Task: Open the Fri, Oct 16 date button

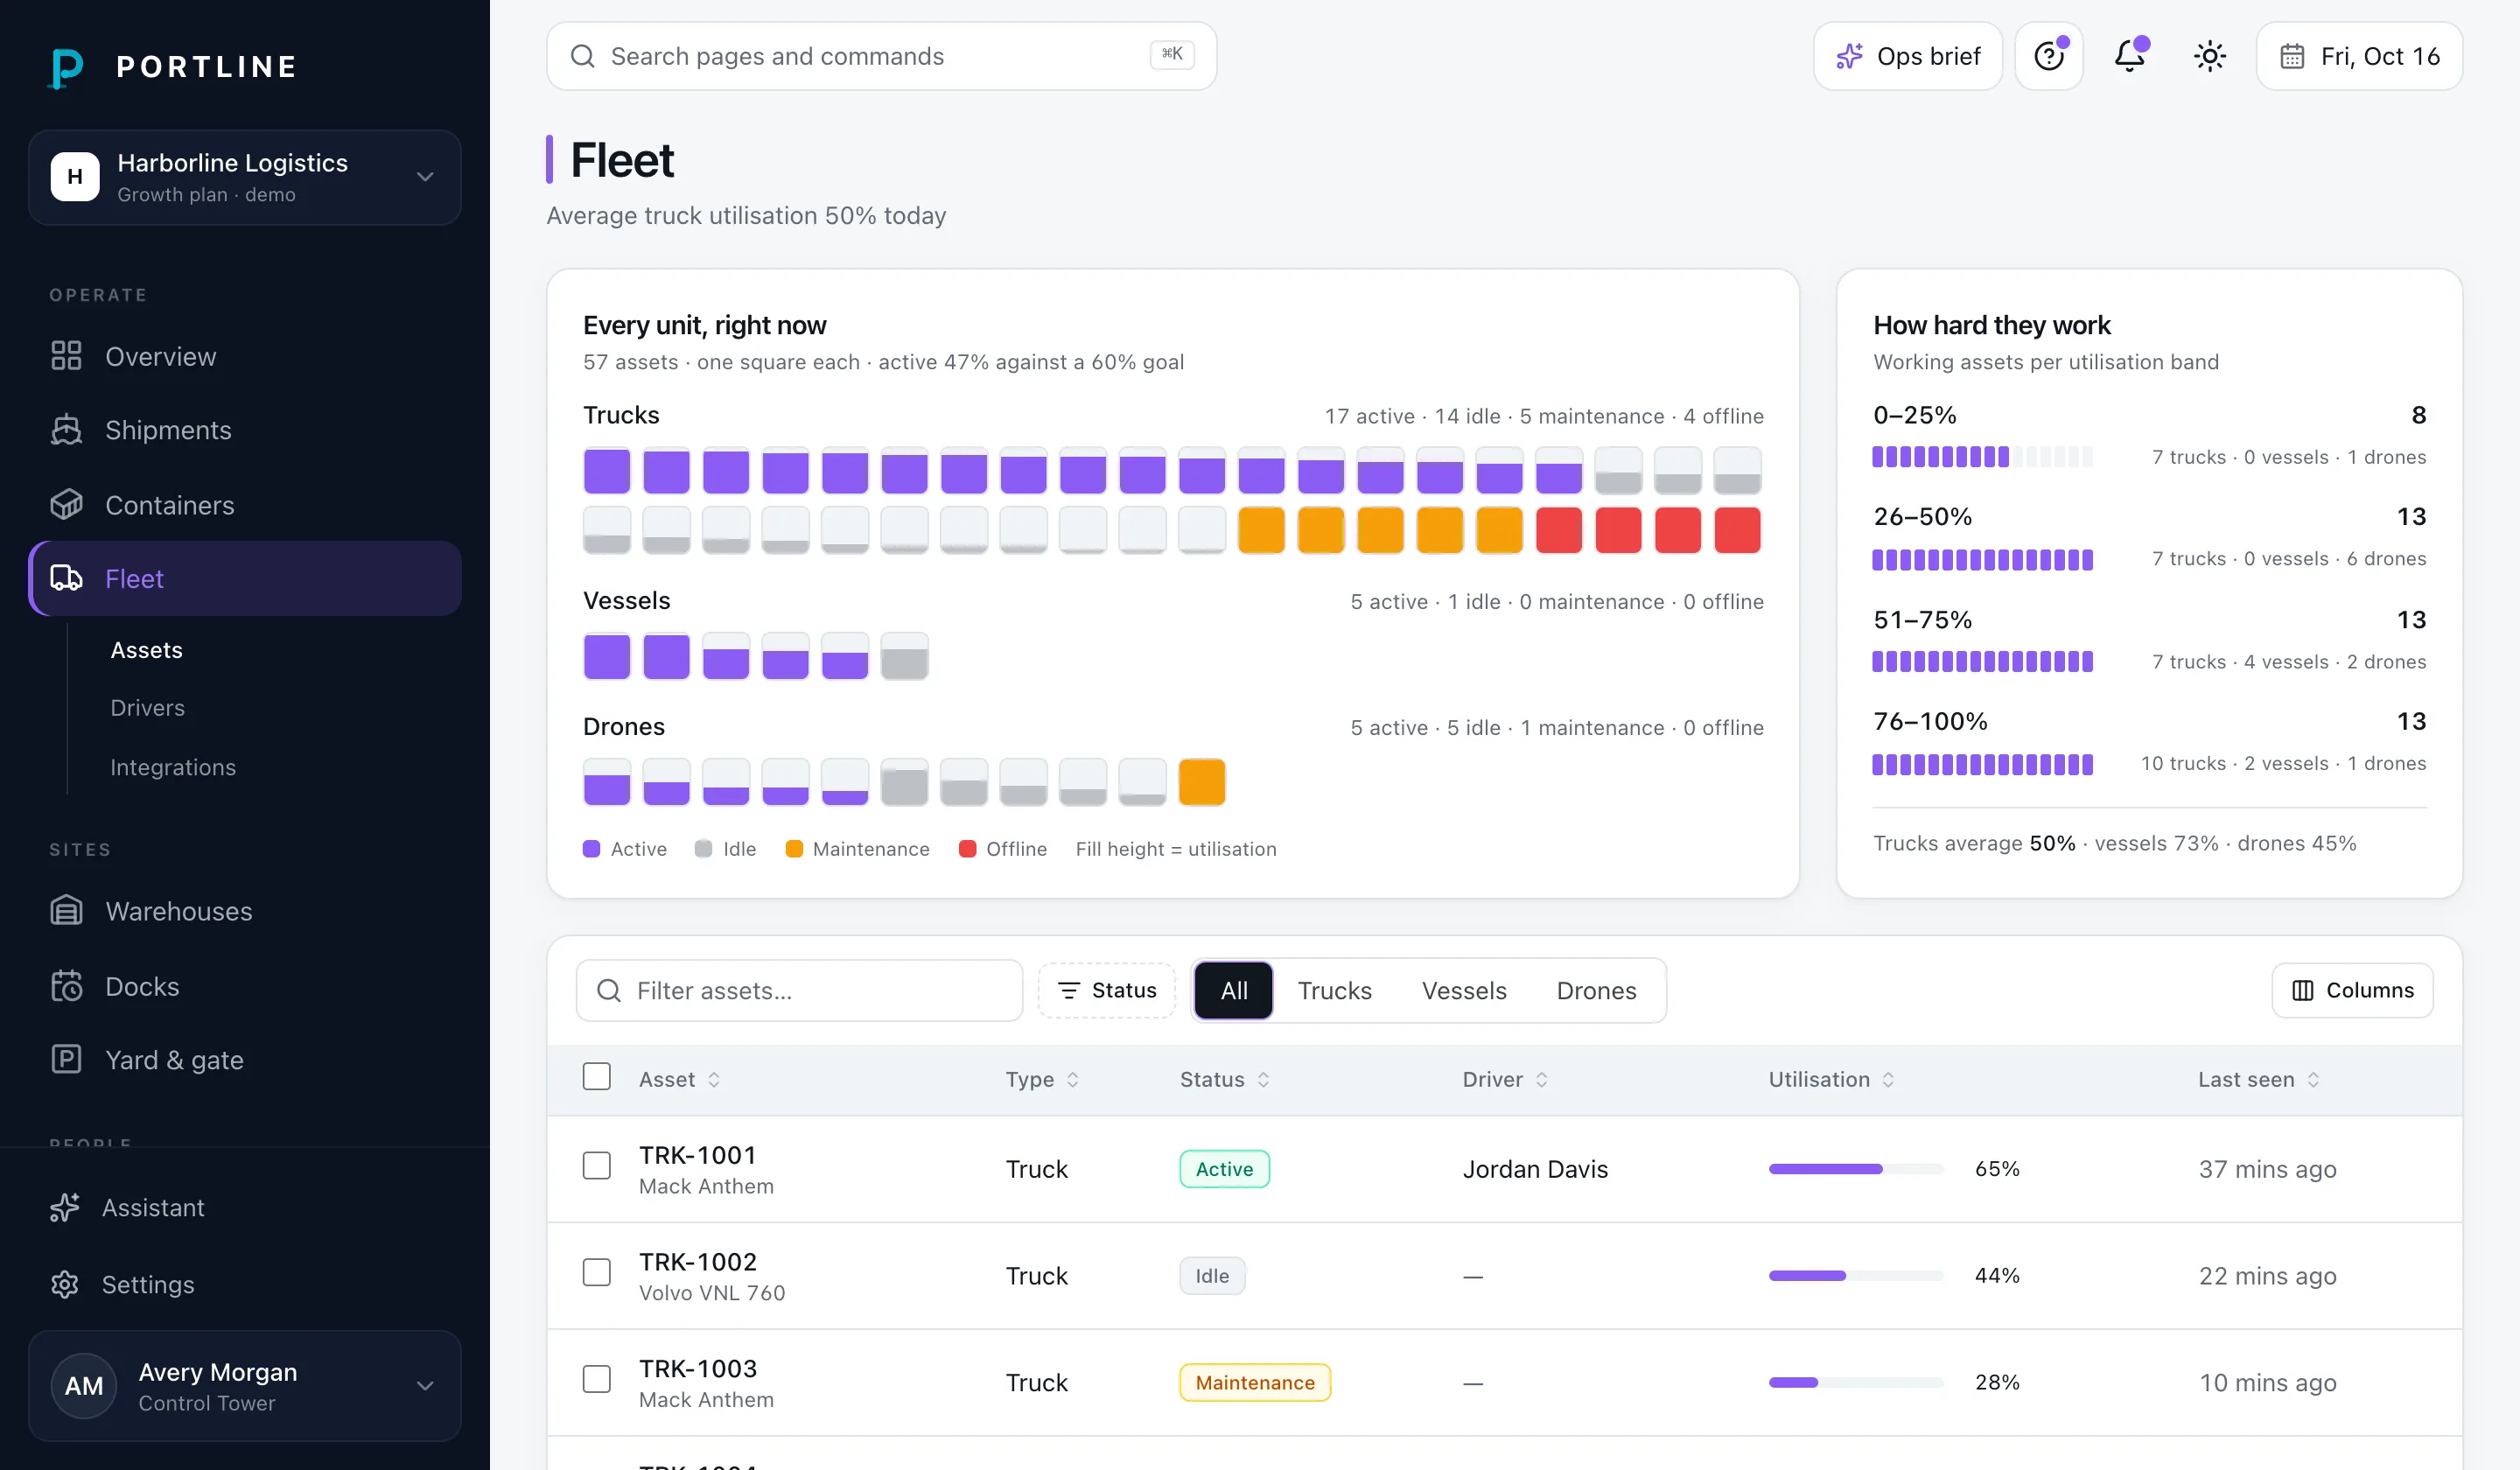Action: coord(2359,56)
